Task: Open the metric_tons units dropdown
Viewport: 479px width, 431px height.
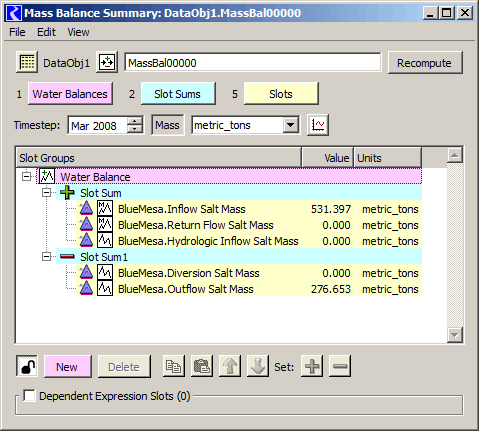Action: 290,125
